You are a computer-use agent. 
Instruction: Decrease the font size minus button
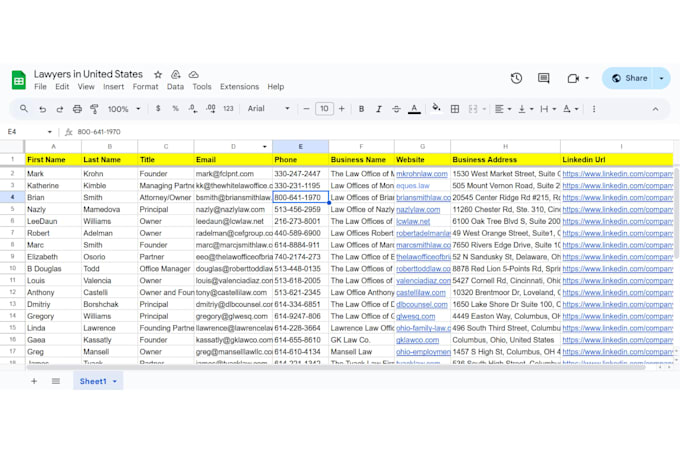pyautogui.click(x=306, y=109)
